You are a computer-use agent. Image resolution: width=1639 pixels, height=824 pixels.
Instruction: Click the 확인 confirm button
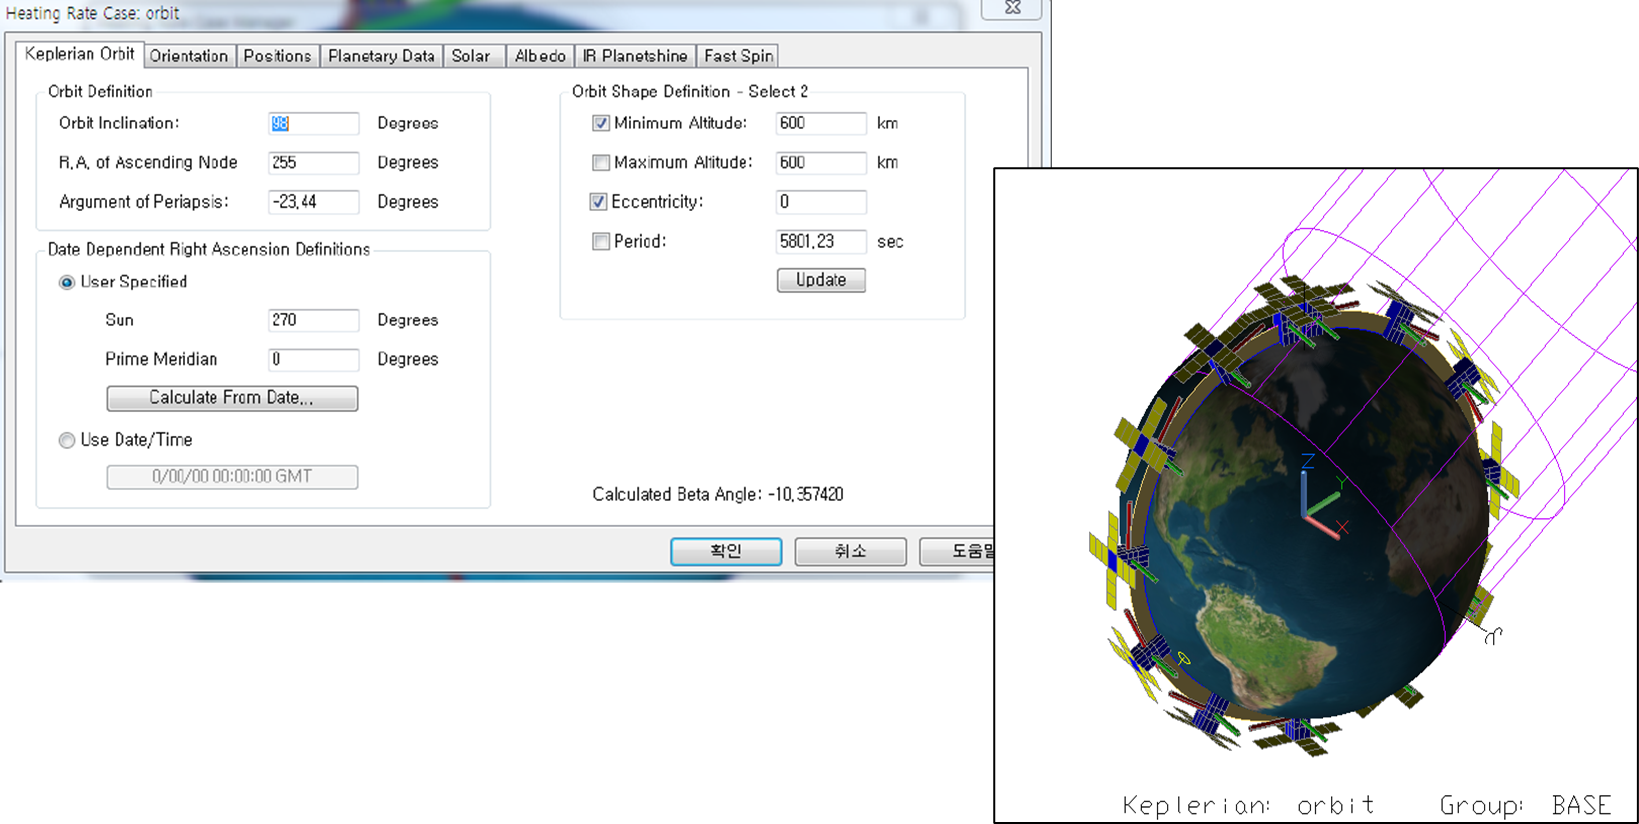[726, 551]
